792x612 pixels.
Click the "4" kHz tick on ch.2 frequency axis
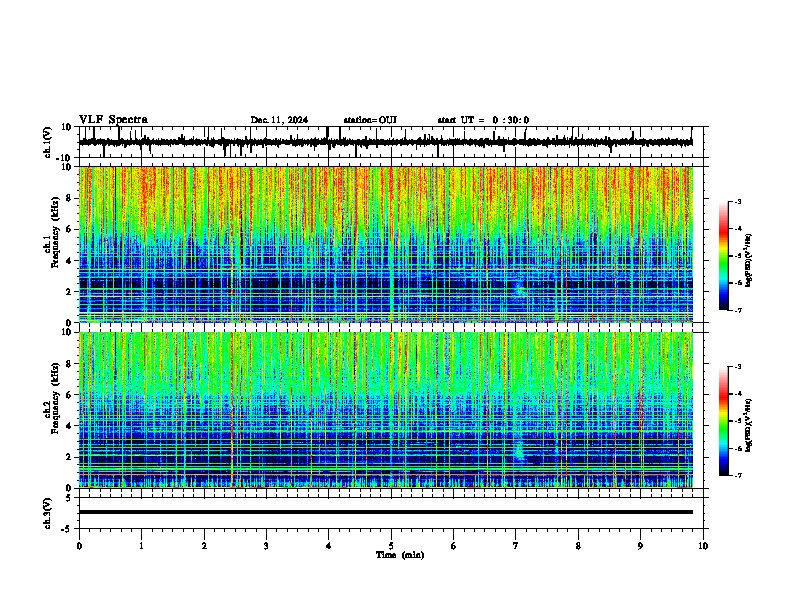(70, 426)
